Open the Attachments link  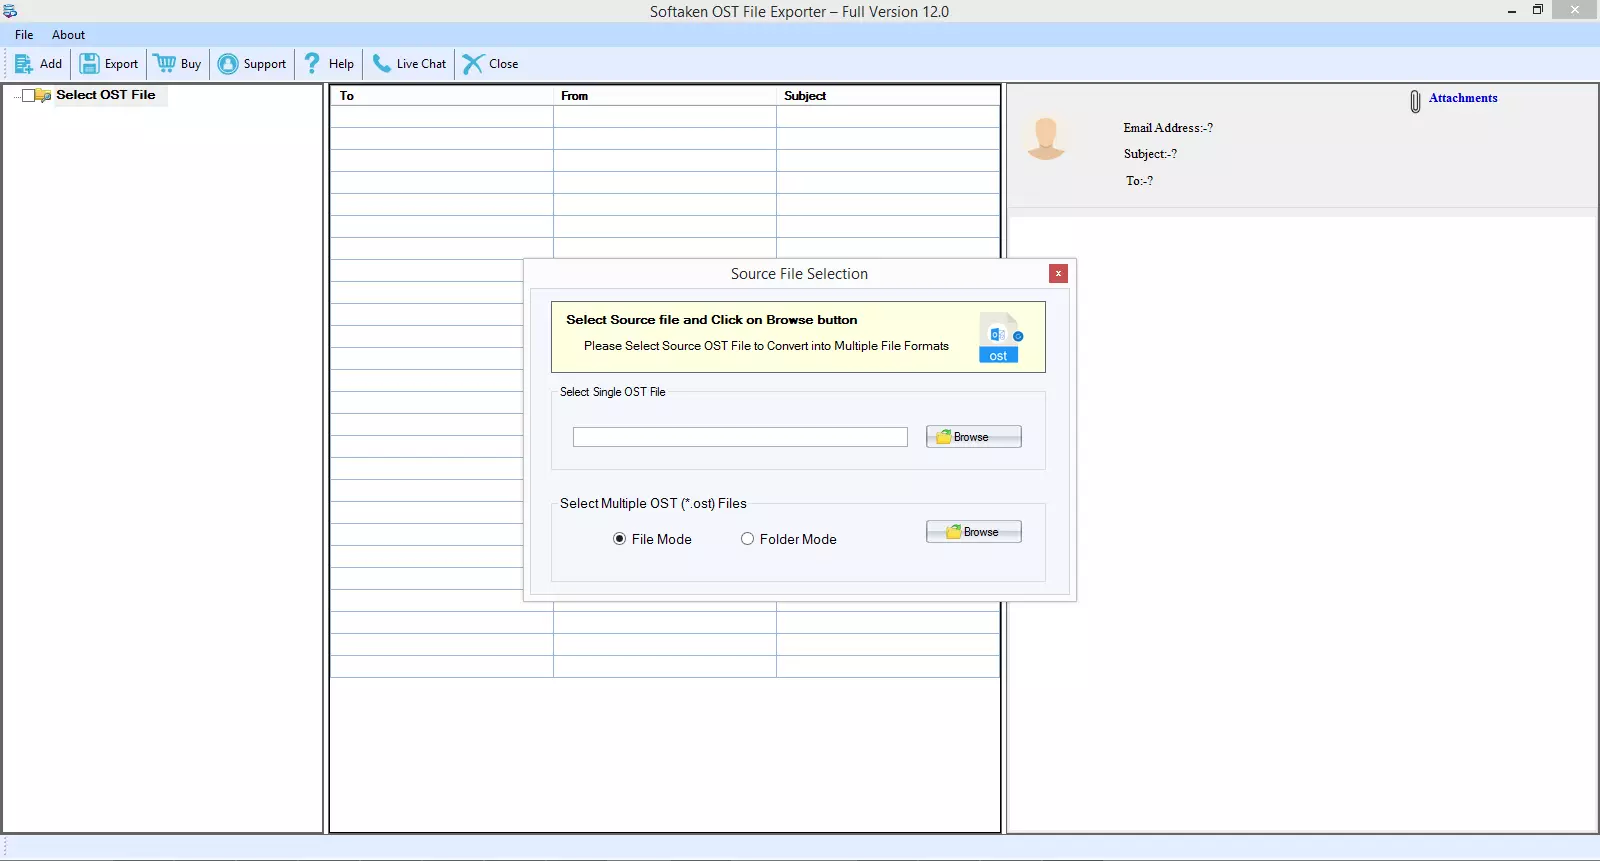[1463, 98]
